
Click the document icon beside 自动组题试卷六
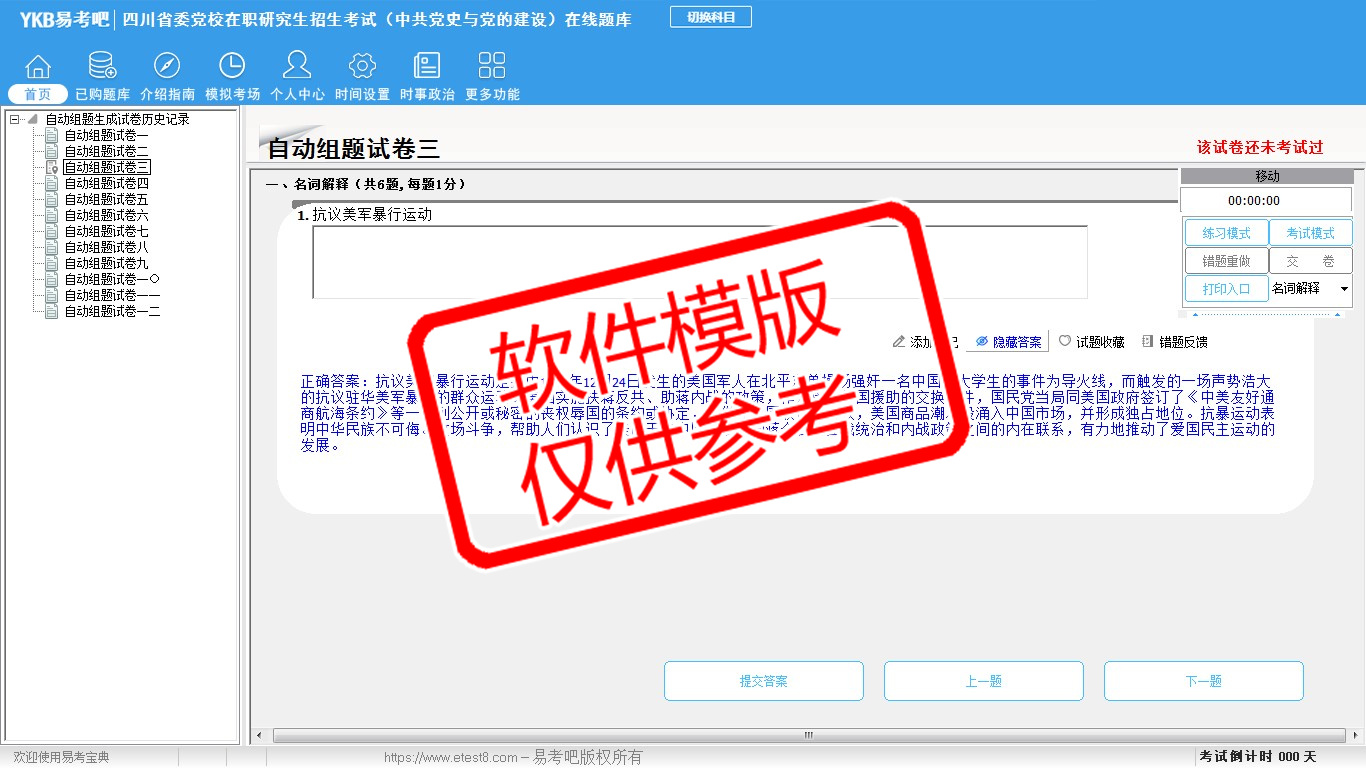52,215
